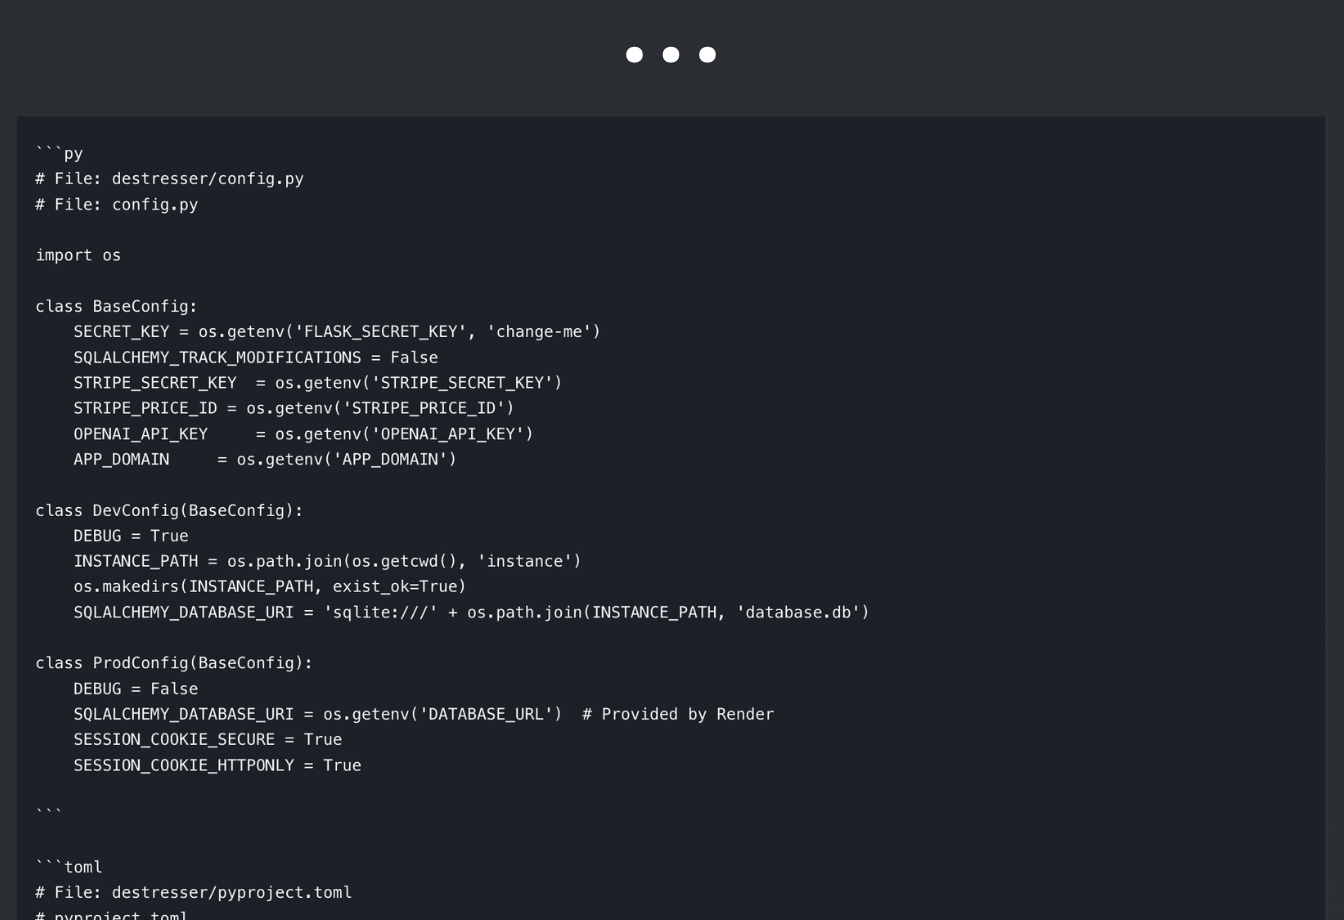Click the OPENAI_API_KEY assignment line
This screenshot has height=920, width=1344.
pyautogui.click(x=304, y=434)
